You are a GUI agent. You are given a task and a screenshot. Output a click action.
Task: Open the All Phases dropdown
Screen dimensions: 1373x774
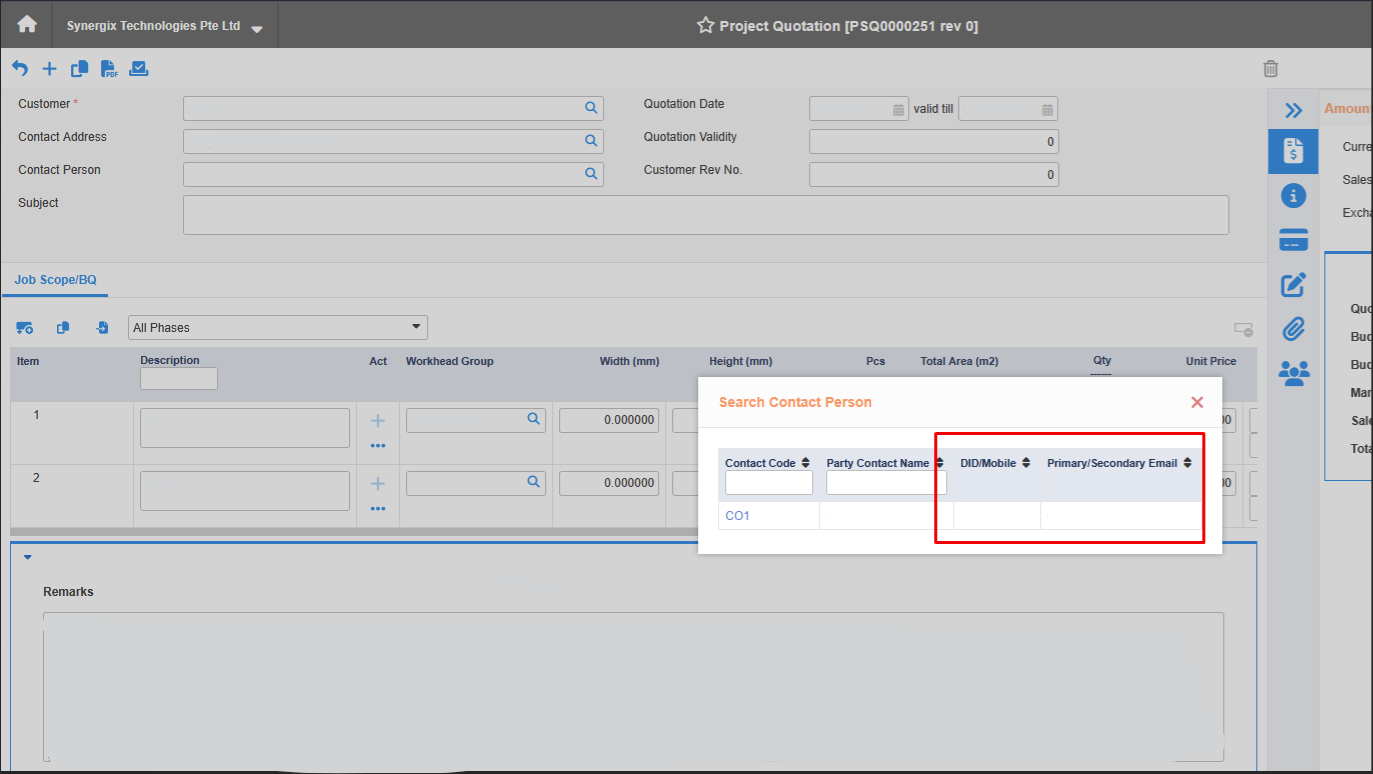coord(414,327)
